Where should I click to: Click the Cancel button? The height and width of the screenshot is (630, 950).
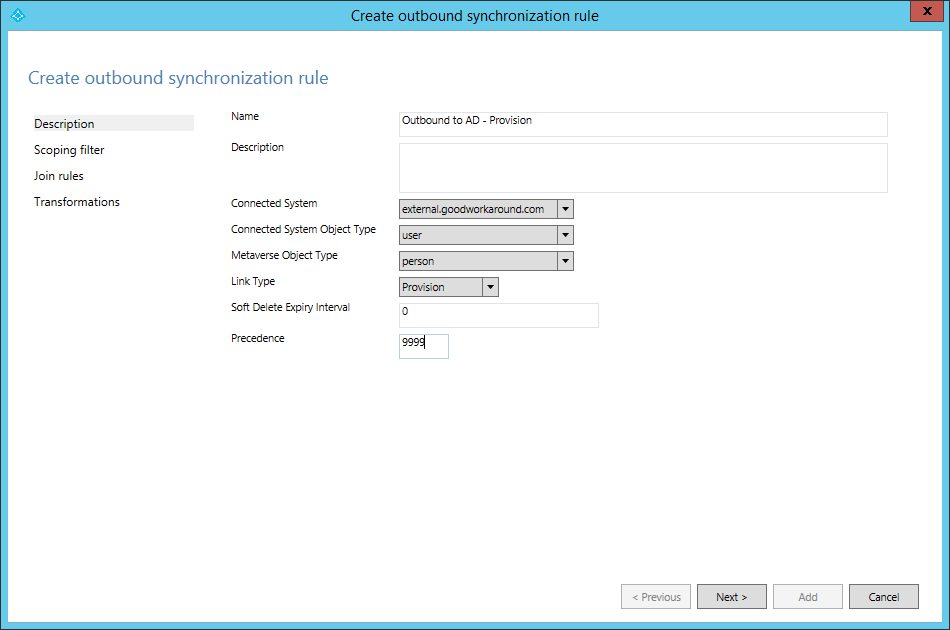pos(883,597)
